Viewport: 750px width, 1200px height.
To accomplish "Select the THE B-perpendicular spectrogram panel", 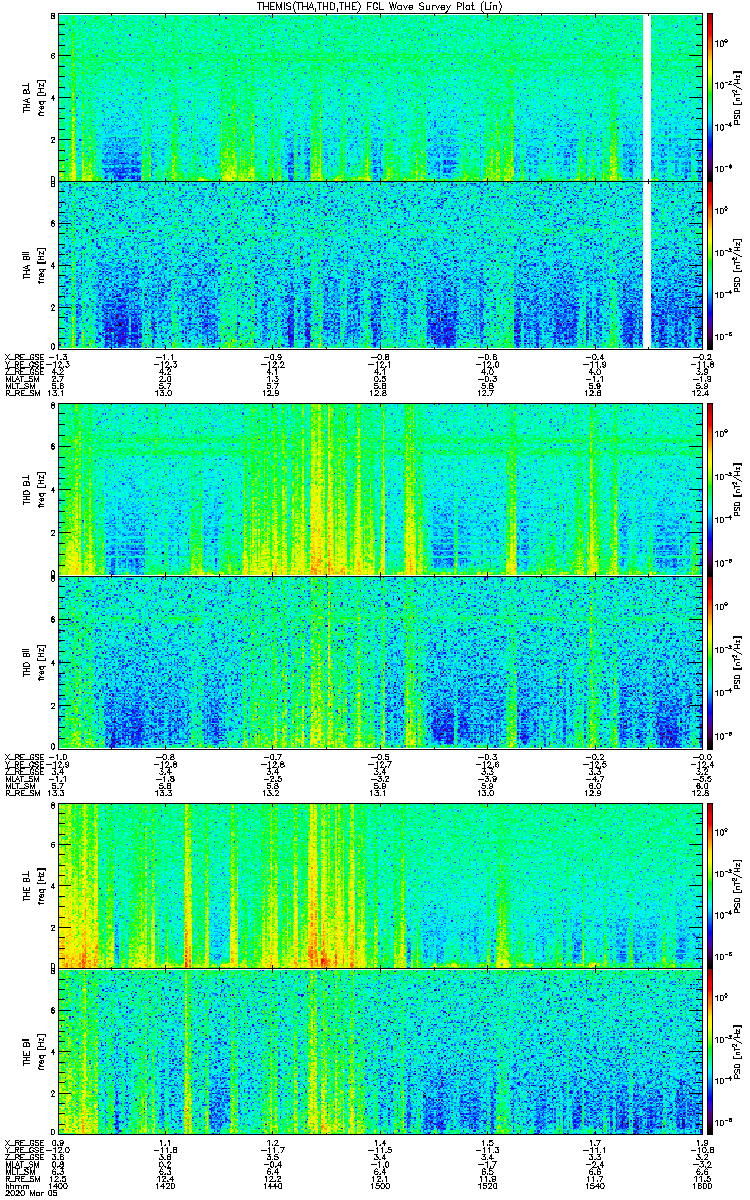I will pos(381,885).
